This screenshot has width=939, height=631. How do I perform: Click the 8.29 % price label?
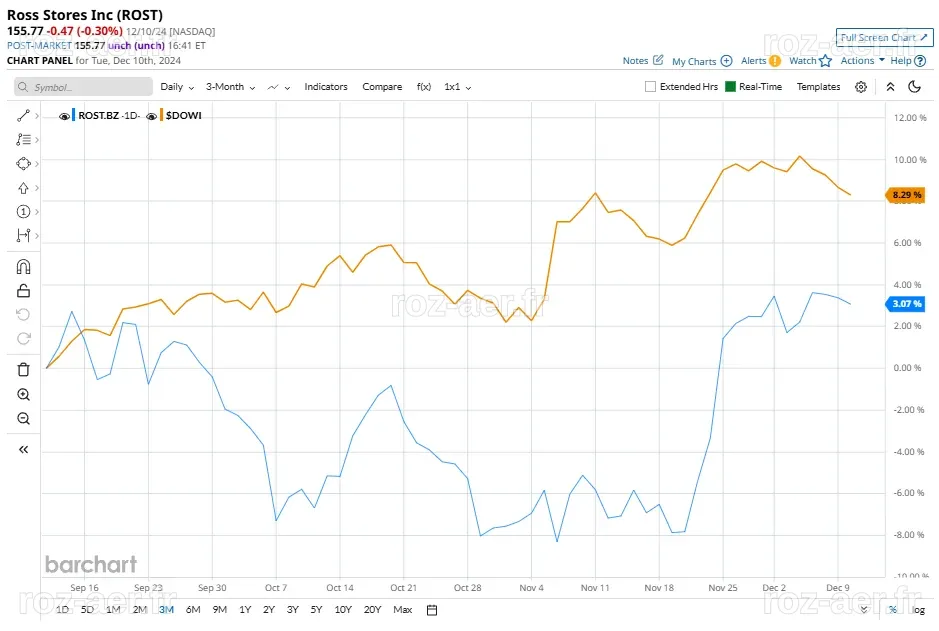point(905,195)
